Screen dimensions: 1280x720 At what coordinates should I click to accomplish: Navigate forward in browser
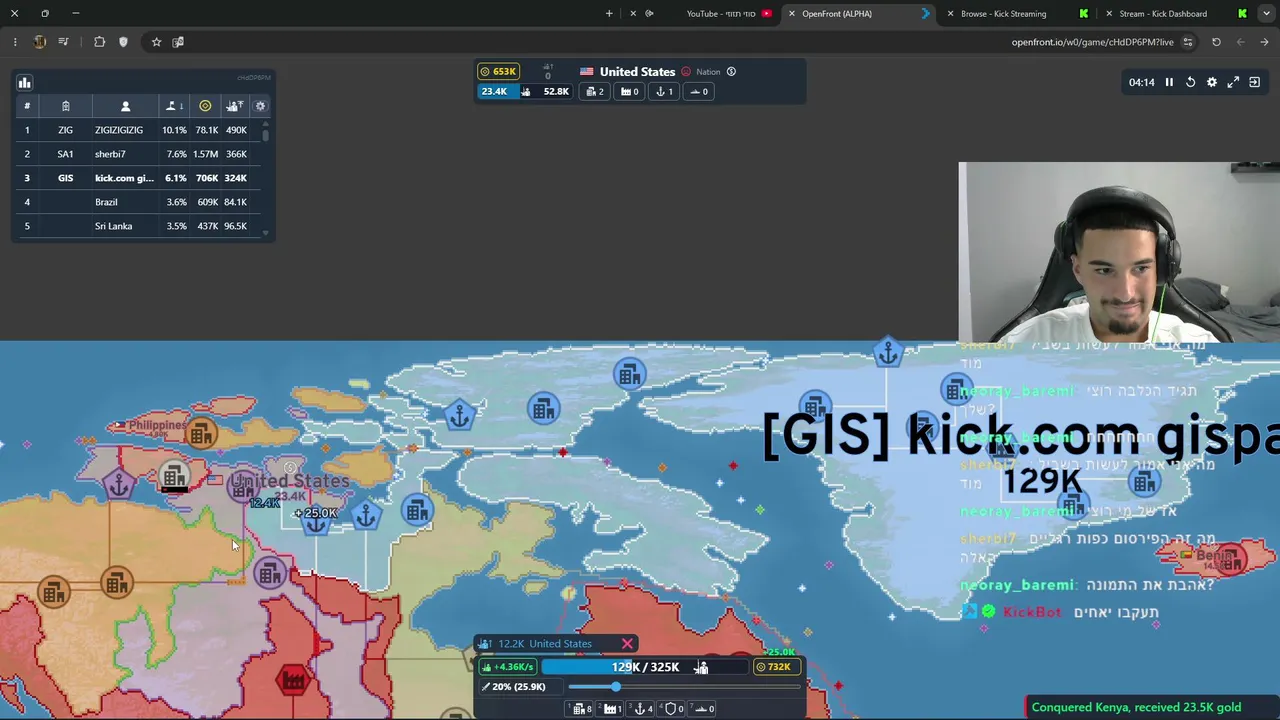click(1240, 42)
